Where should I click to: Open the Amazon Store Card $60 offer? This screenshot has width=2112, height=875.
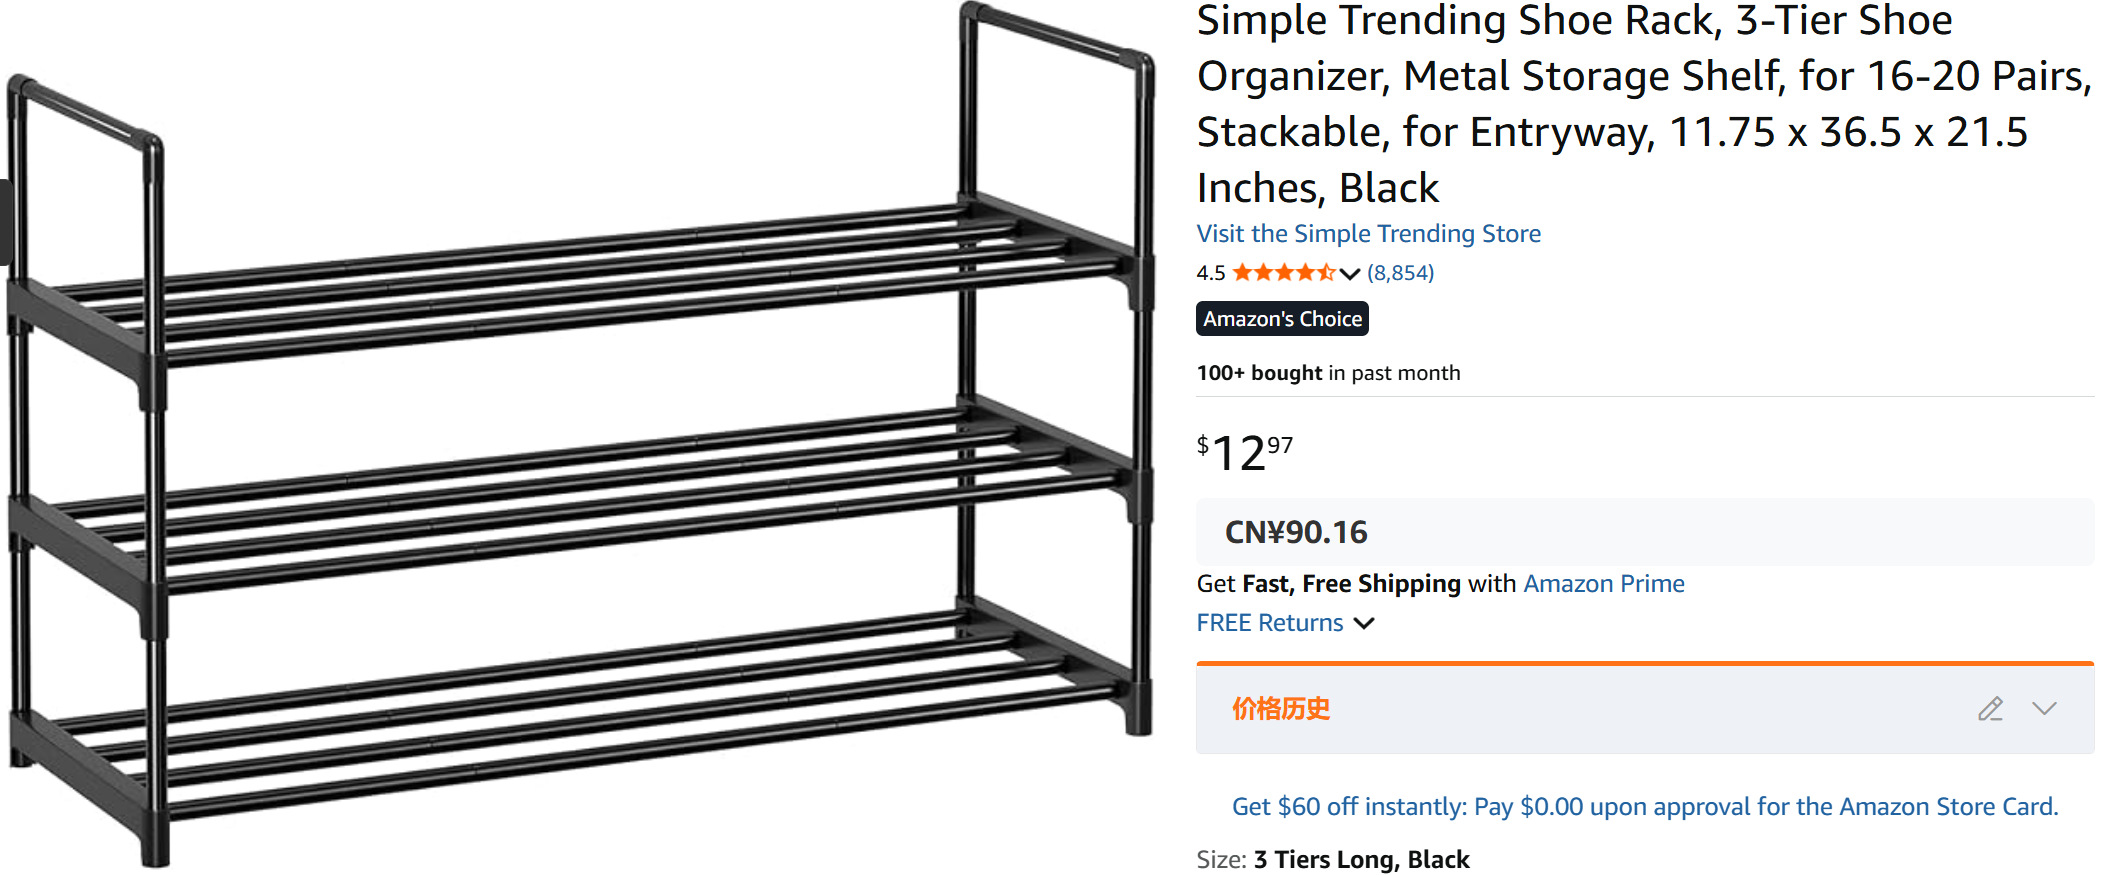(1644, 807)
